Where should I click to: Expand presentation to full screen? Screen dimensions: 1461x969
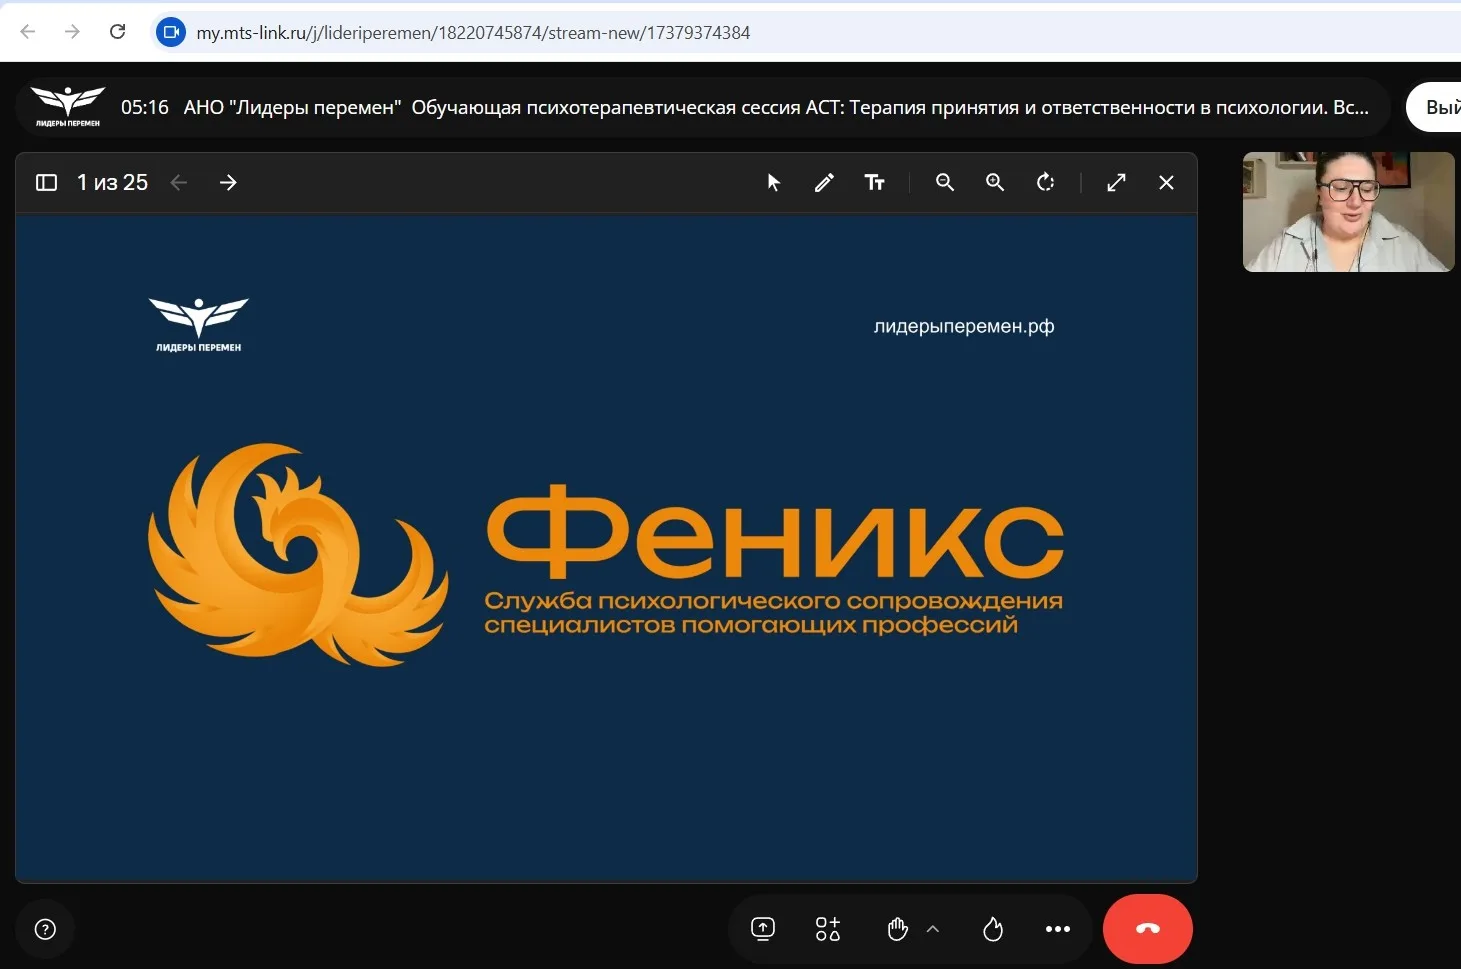(1116, 182)
